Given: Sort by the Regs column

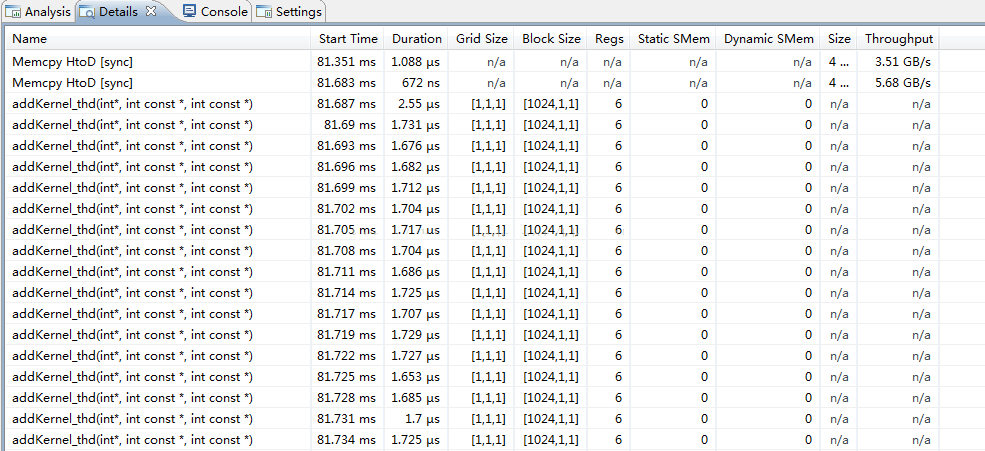Looking at the screenshot, I should click(x=609, y=39).
